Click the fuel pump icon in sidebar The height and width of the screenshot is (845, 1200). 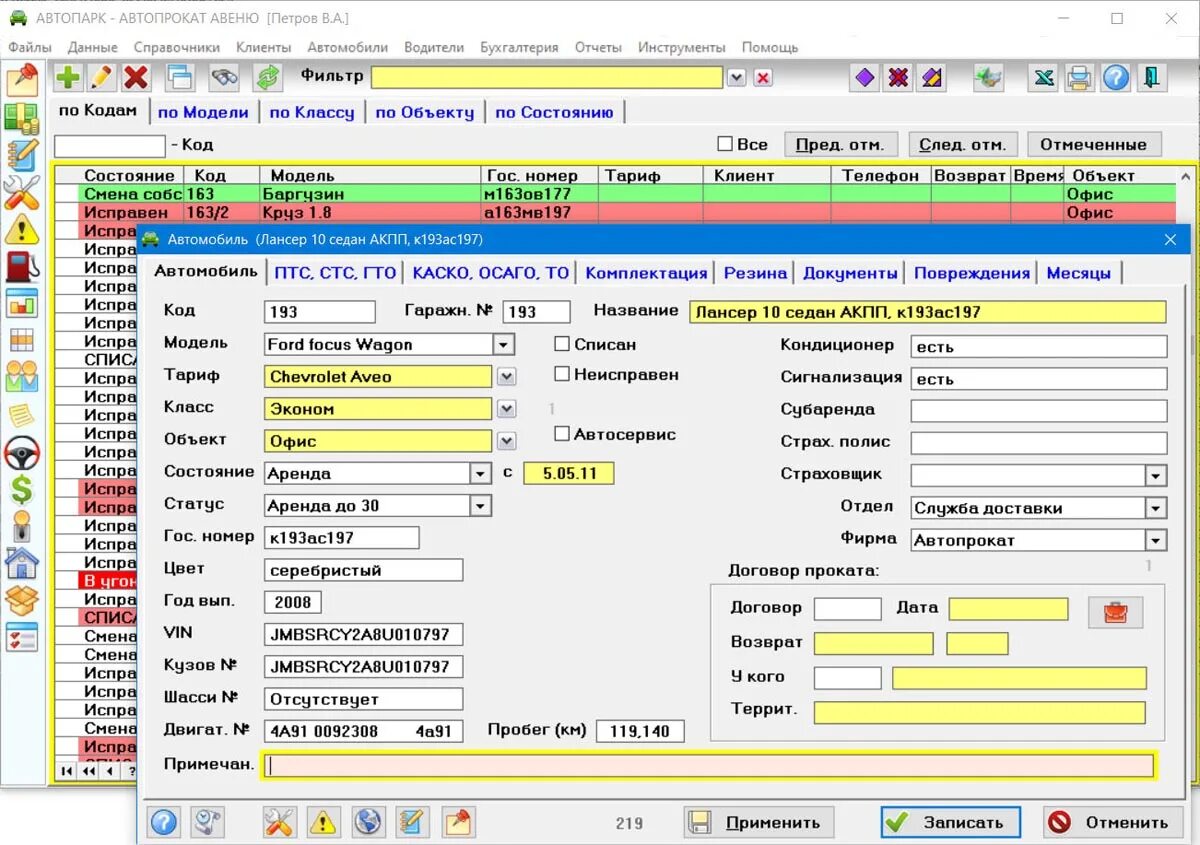click(x=22, y=266)
